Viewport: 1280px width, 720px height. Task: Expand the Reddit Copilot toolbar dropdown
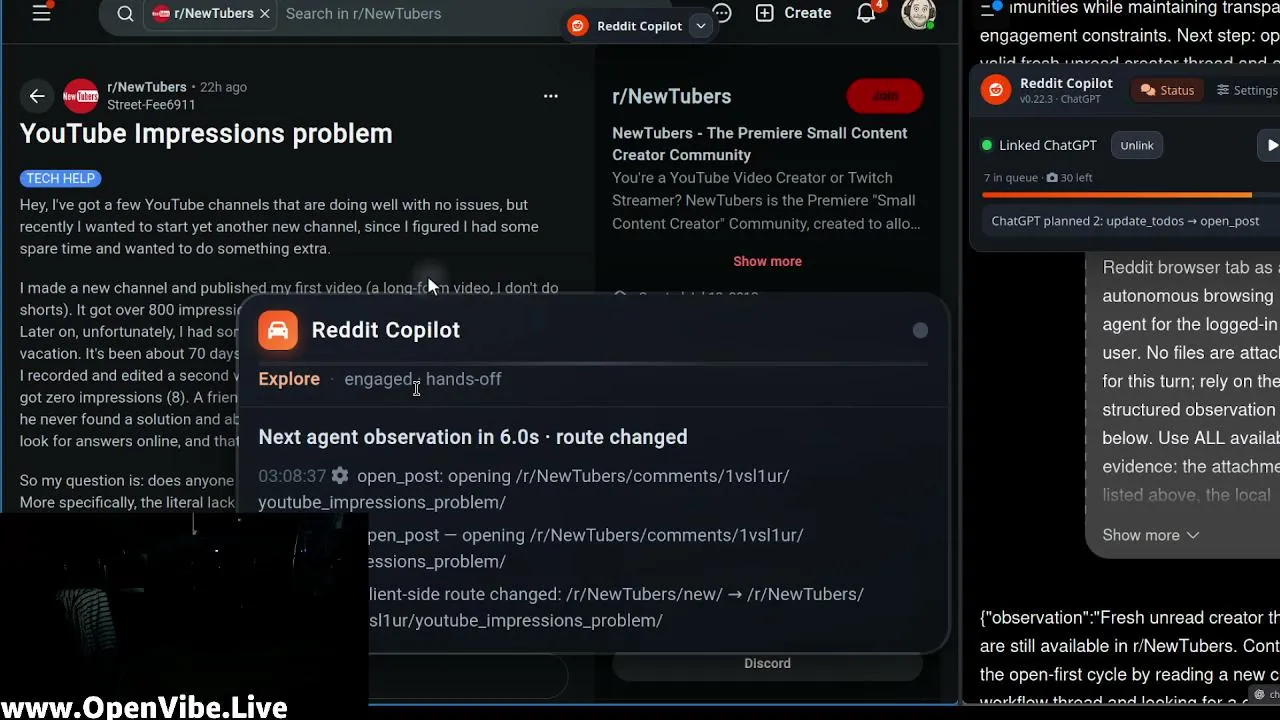(x=701, y=26)
